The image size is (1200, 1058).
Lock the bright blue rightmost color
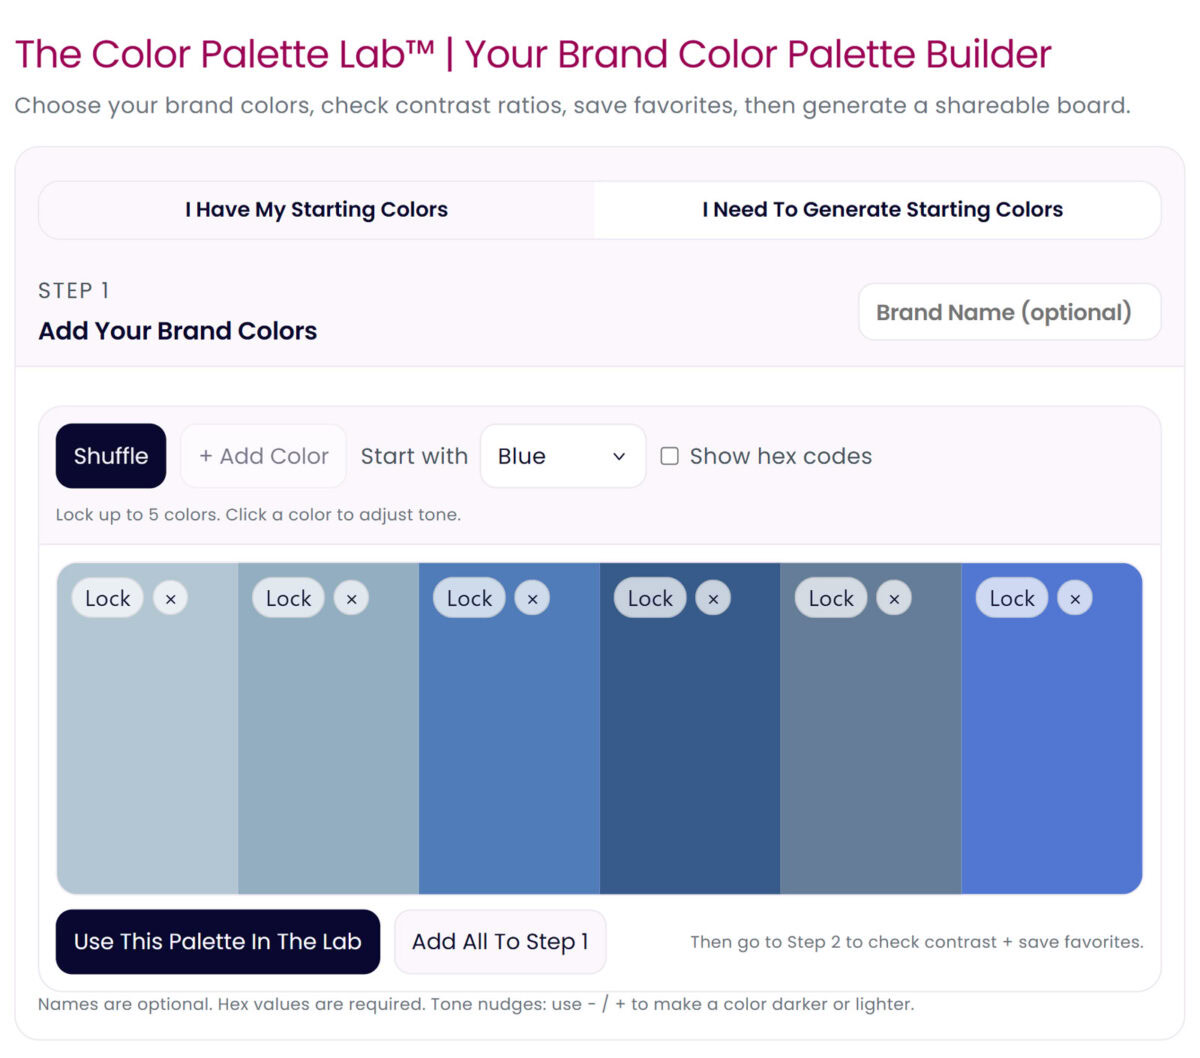1011,598
